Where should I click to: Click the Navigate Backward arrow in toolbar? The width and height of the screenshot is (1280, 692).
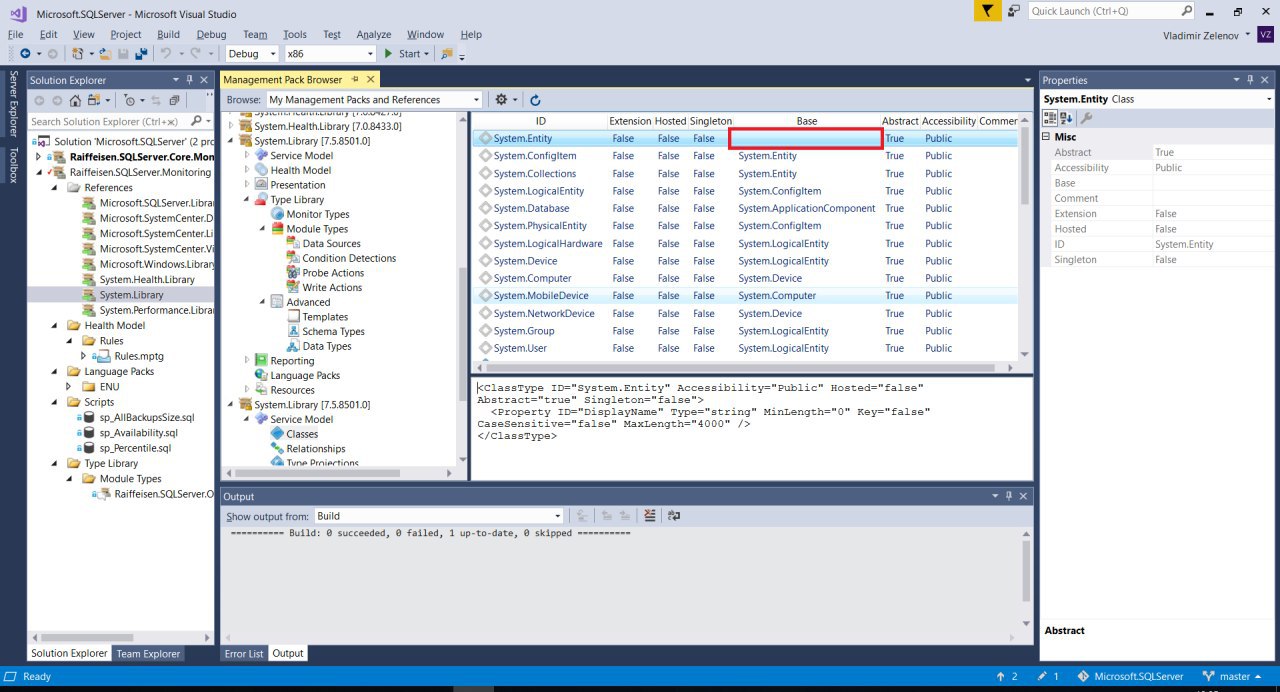point(24,54)
